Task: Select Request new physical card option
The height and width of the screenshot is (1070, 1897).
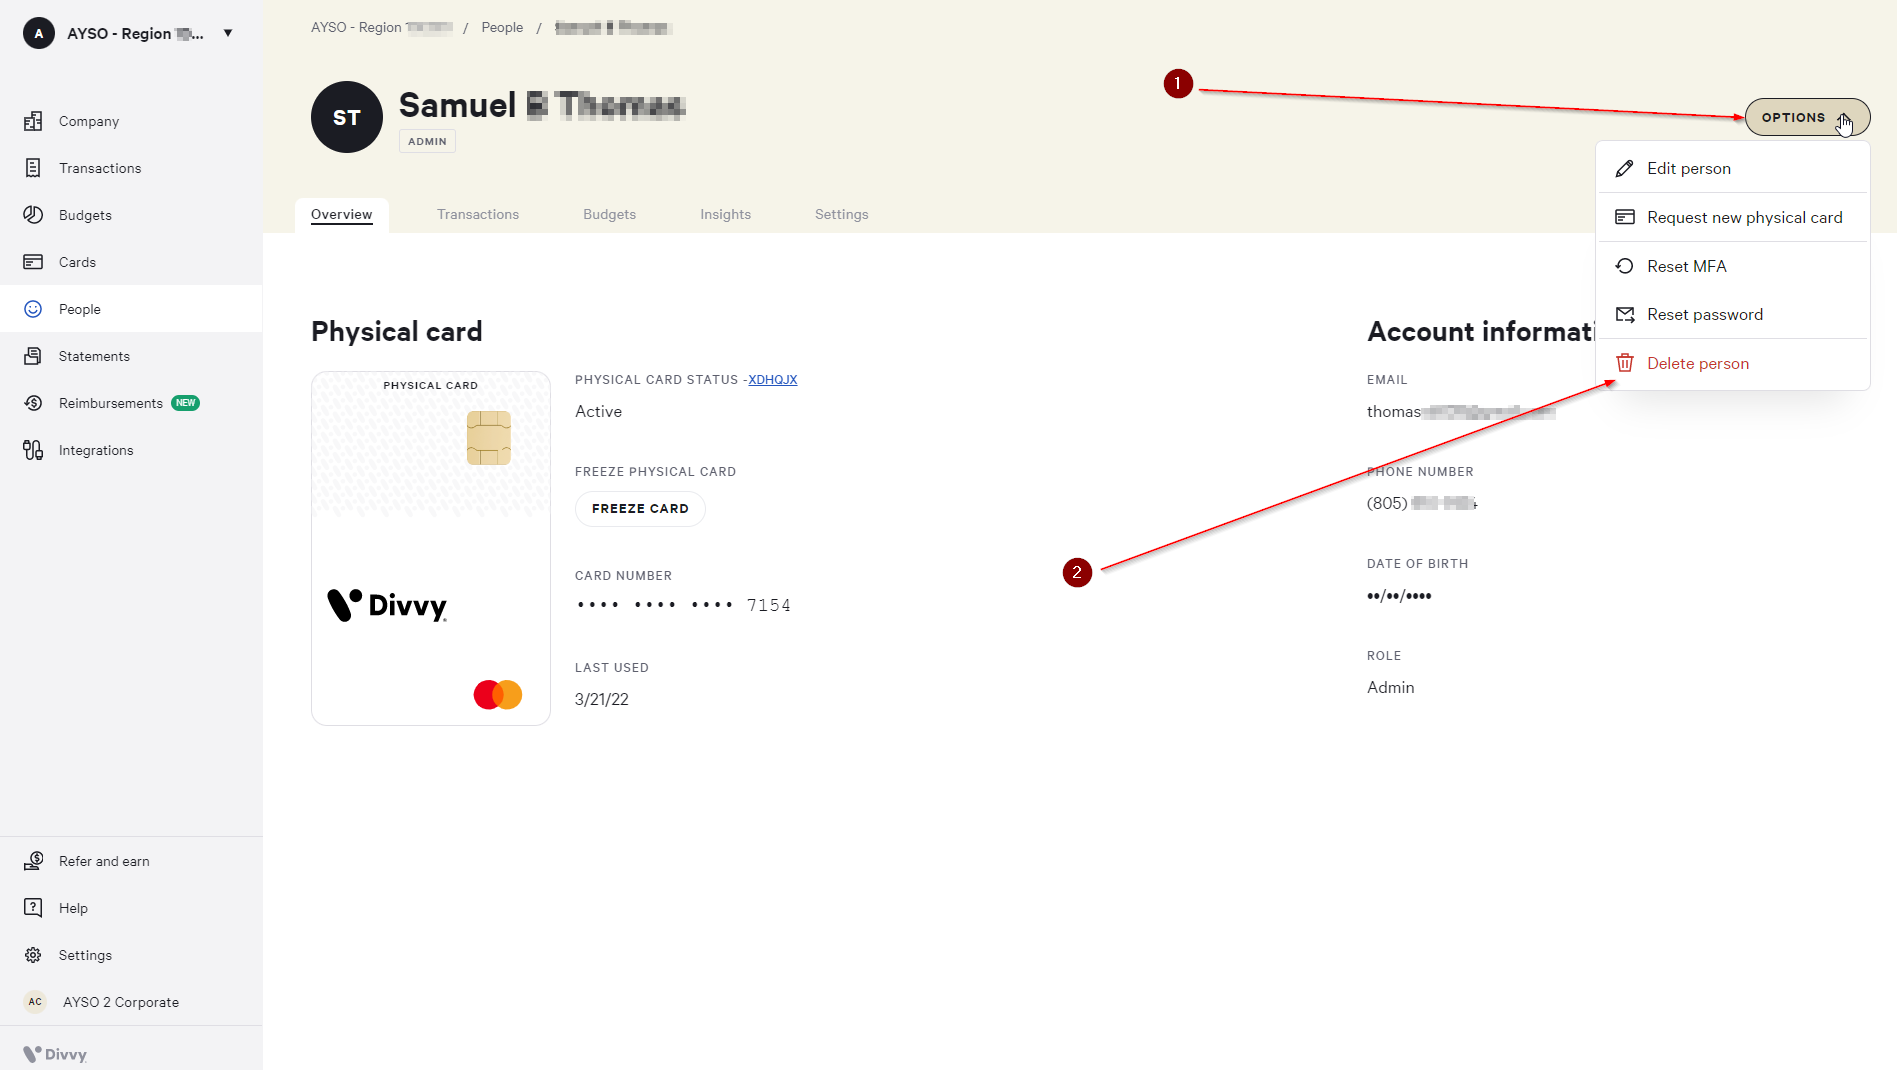Action: pos(1744,217)
